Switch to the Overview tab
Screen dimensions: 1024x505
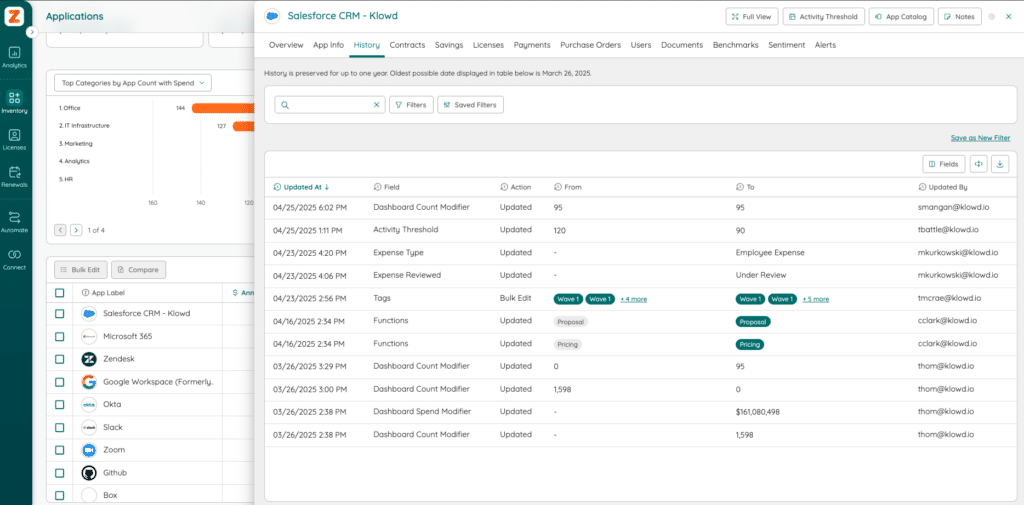point(286,45)
